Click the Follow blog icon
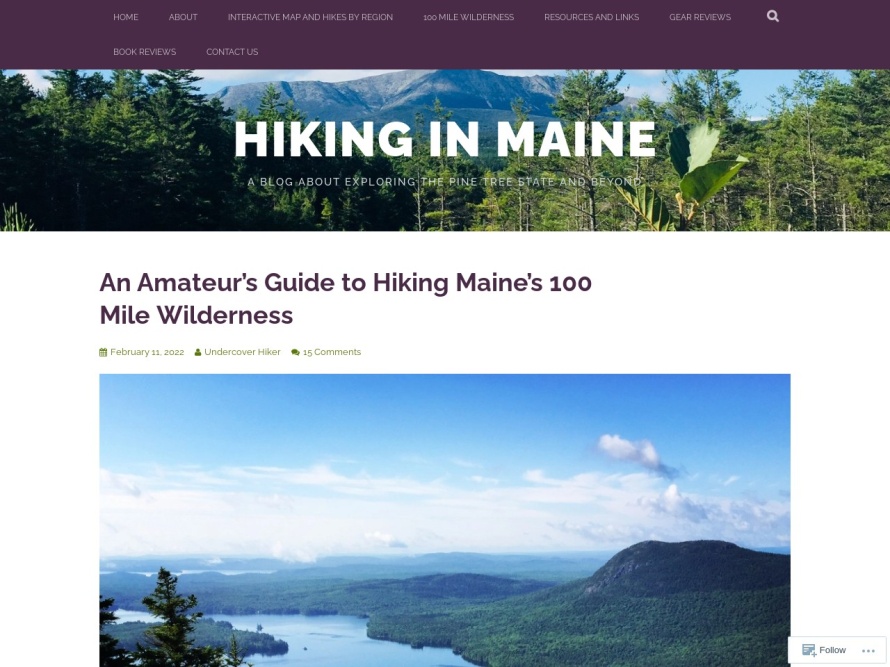The width and height of the screenshot is (890, 667). click(809, 650)
